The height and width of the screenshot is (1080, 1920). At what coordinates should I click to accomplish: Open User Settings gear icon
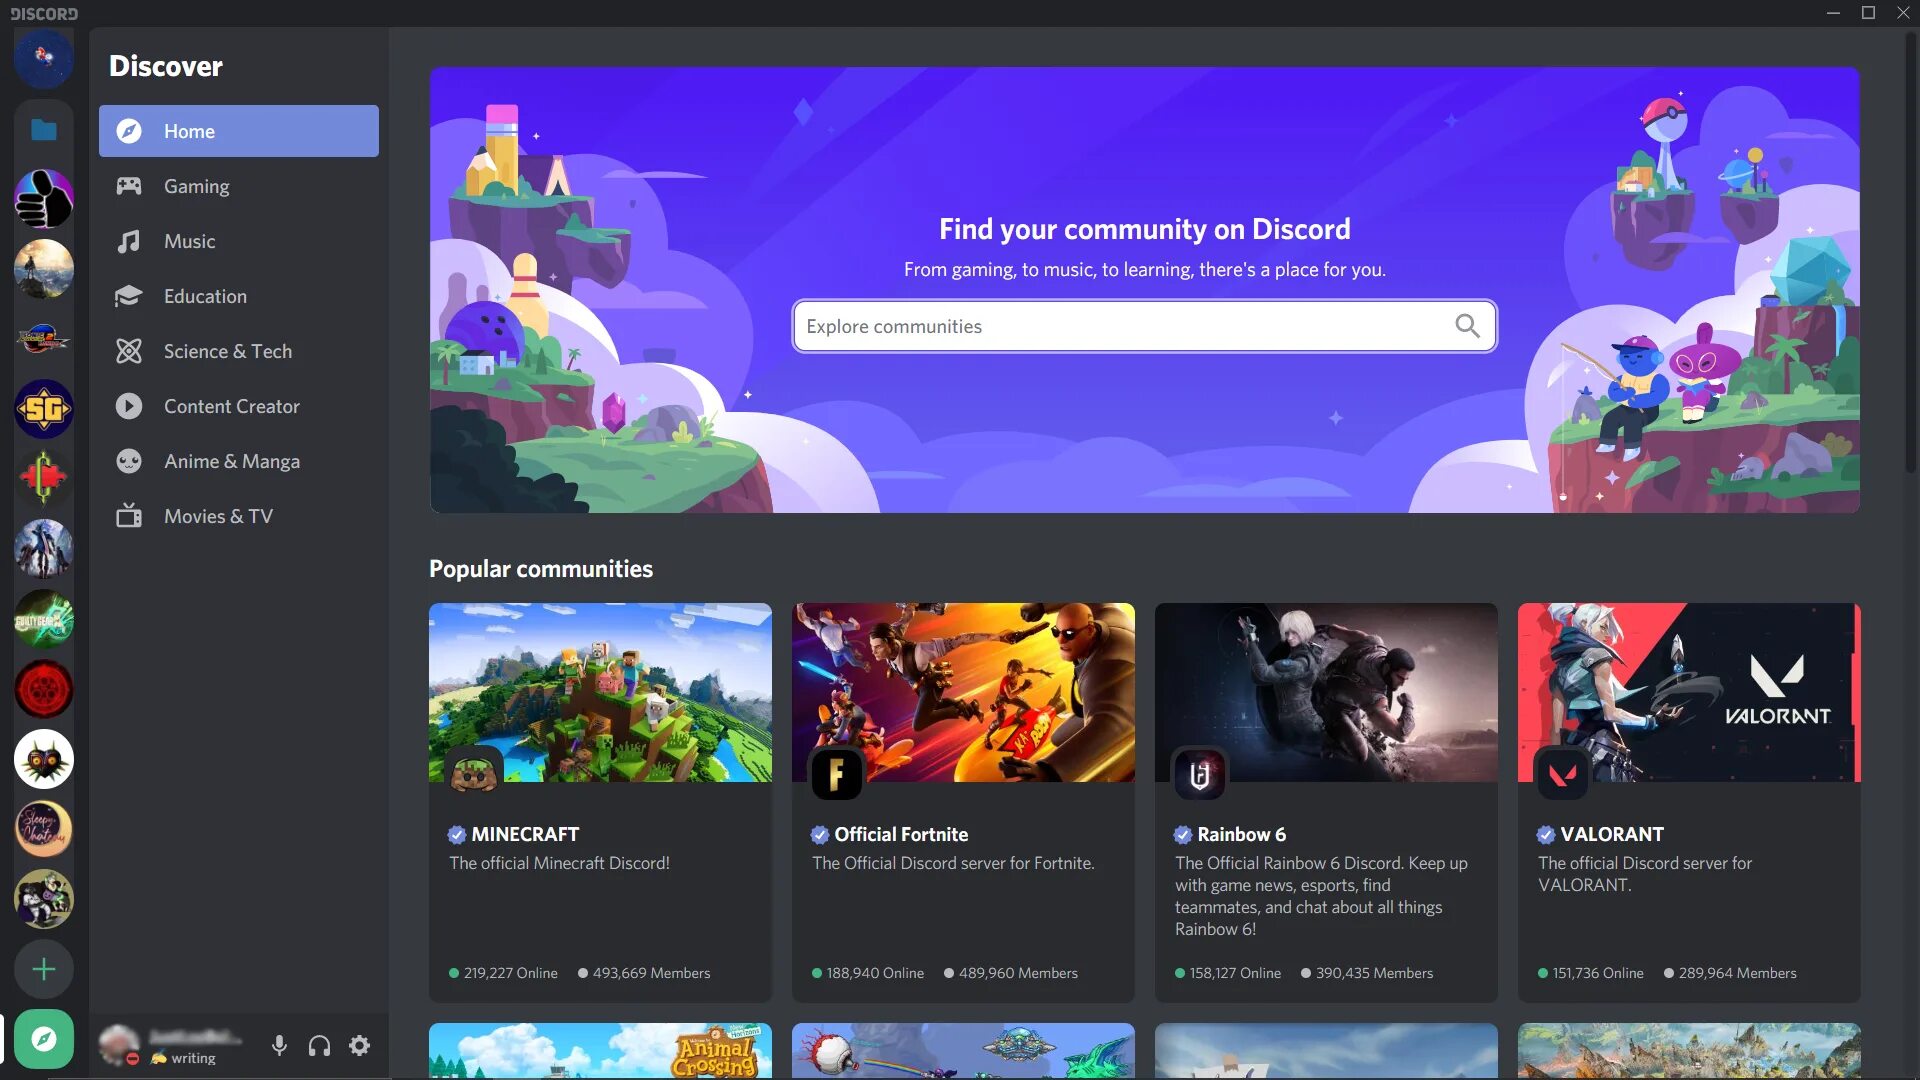pos(359,1046)
